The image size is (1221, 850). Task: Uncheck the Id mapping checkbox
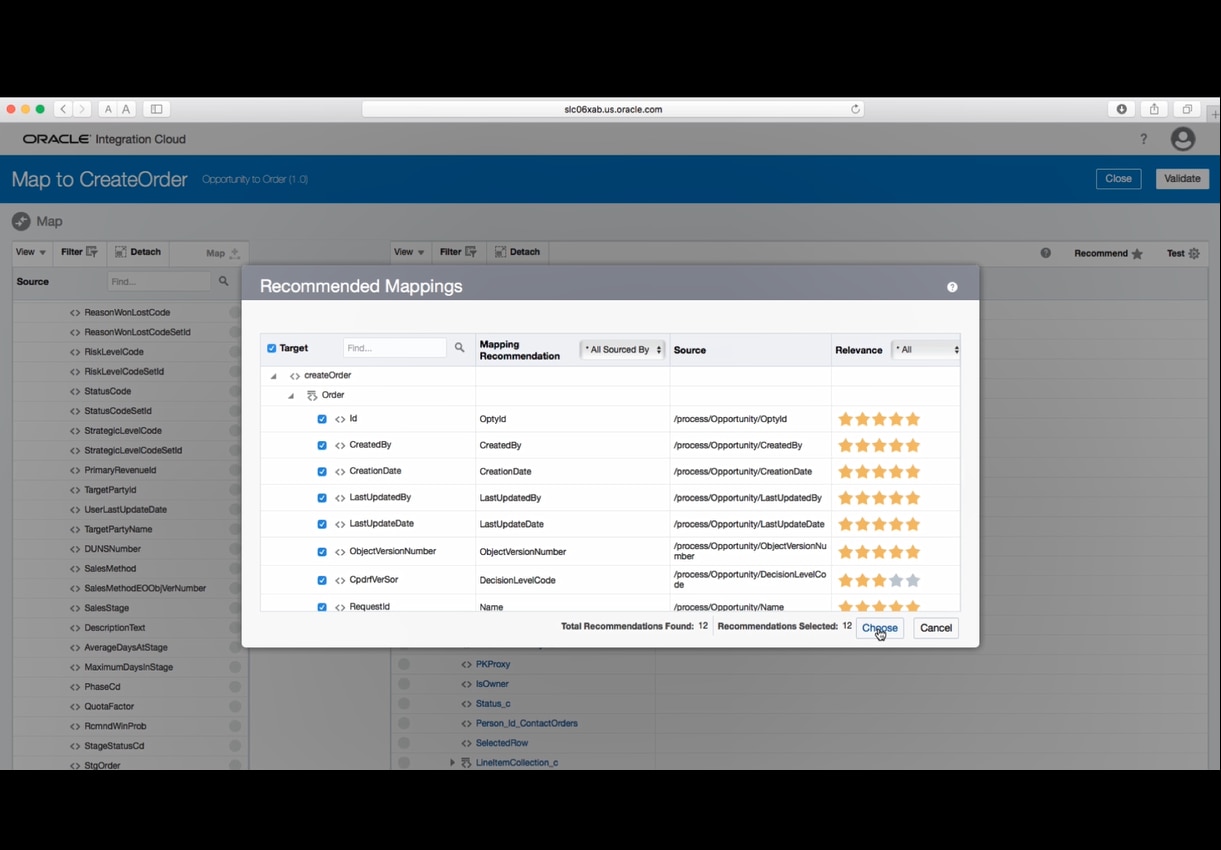pyautogui.click(x=322, y=419)
